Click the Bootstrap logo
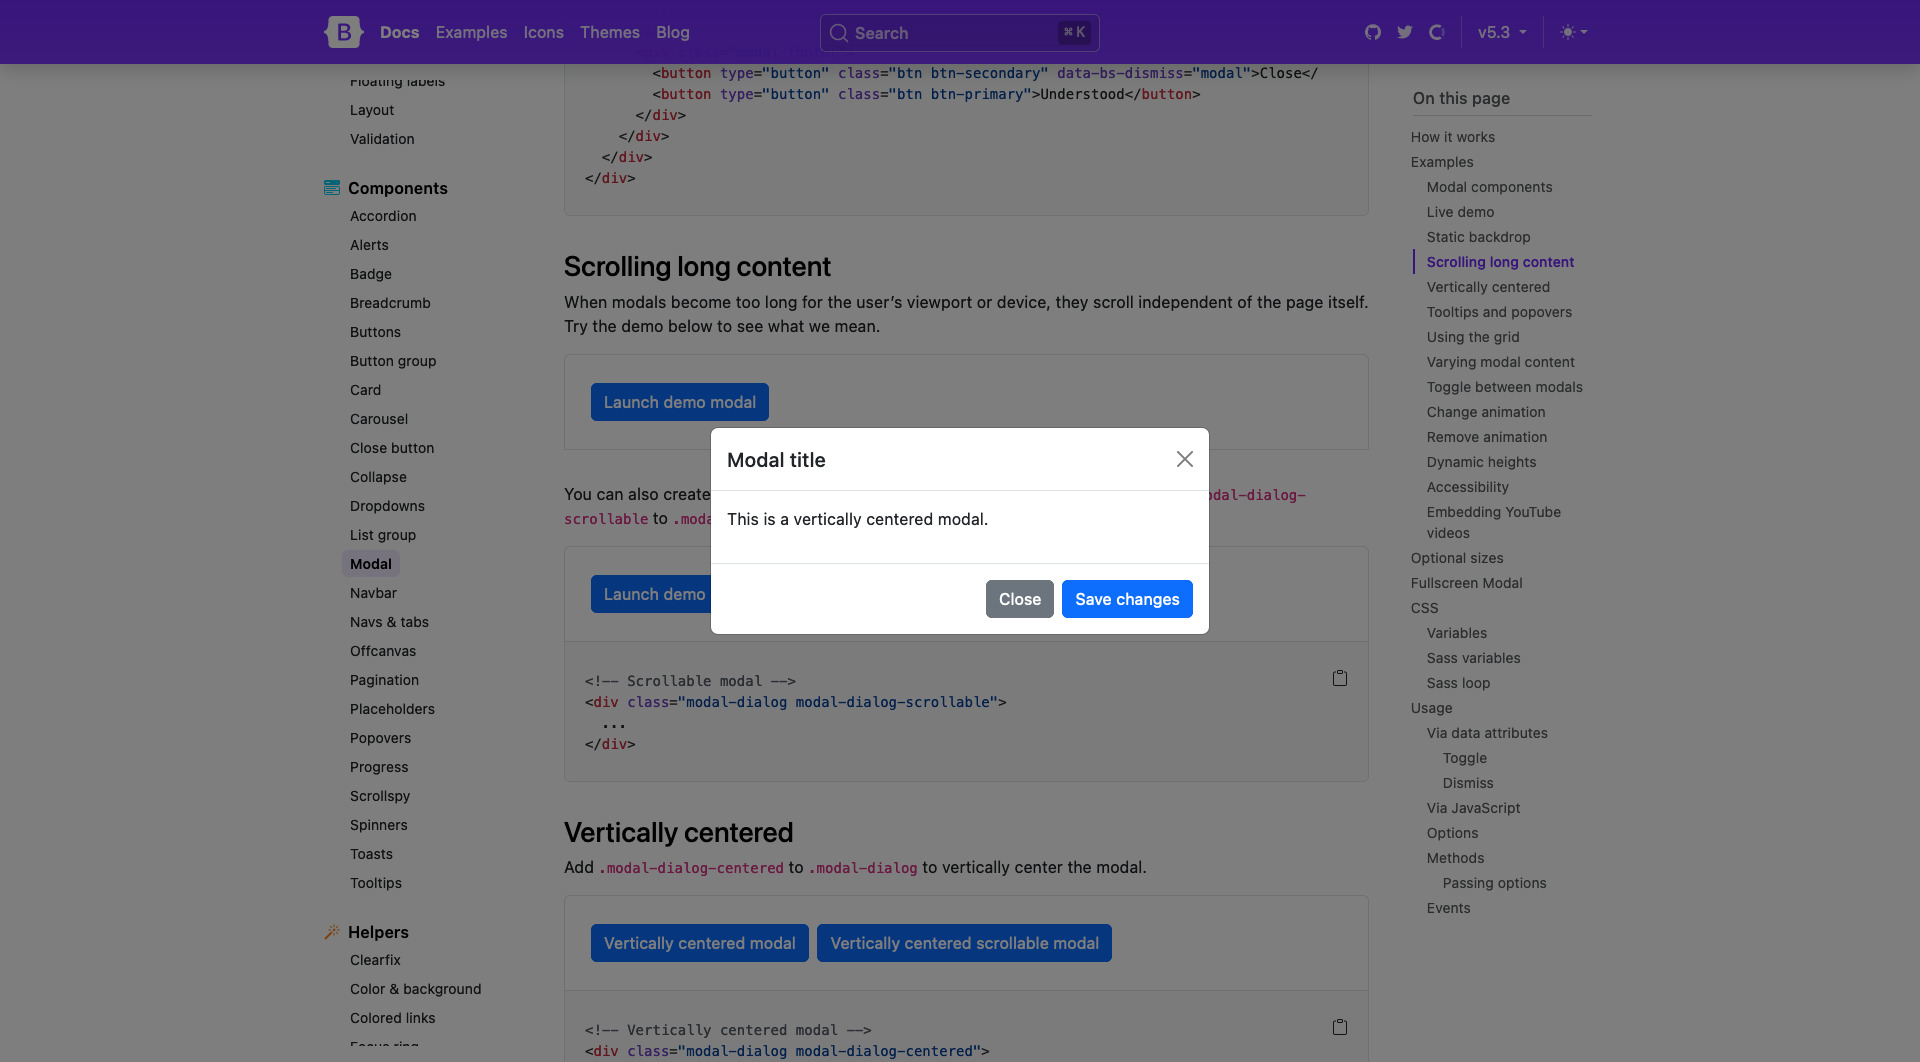 tap(343, 32)
